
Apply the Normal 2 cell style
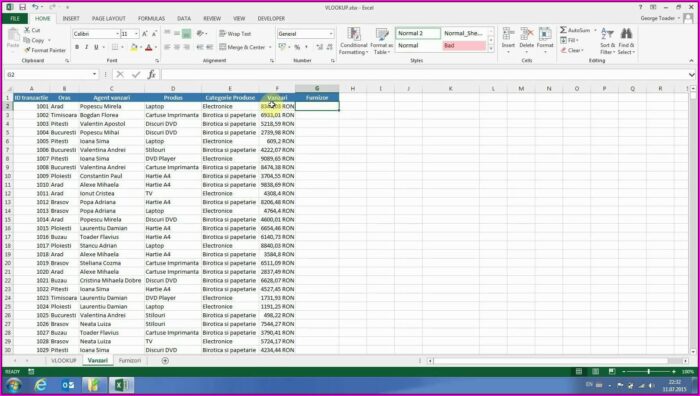pyautogui.click(x=418, y=33)
